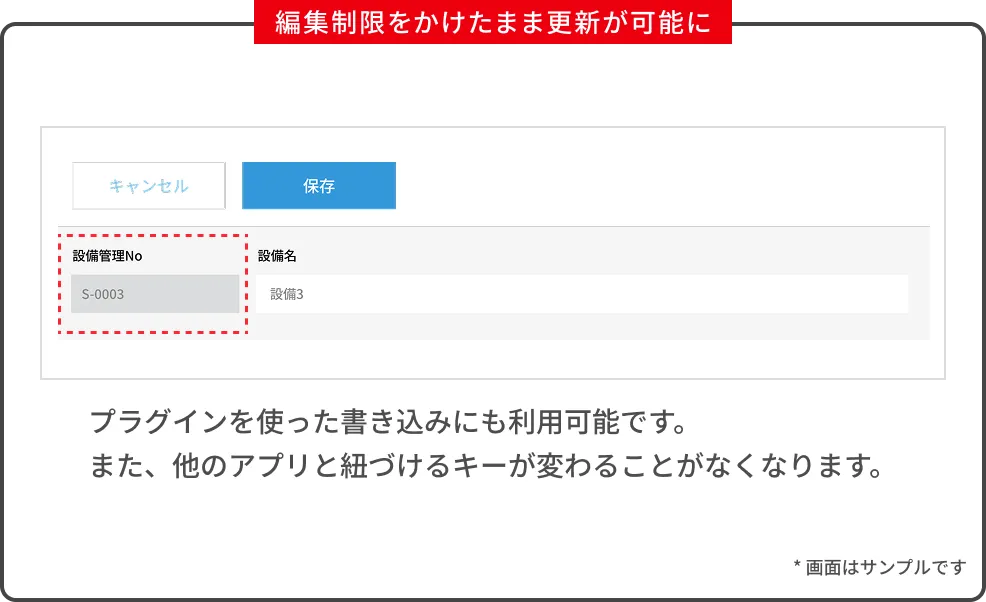Click the 設備管理No field label
986x602 pixels.
(108, 256)
